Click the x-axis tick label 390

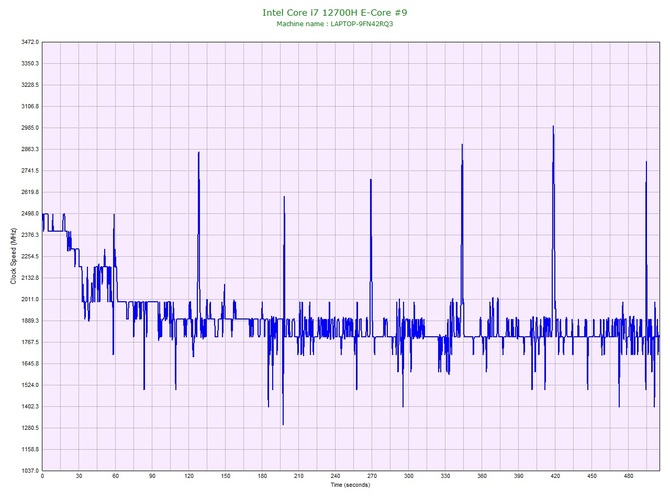(x=519, y=476)
